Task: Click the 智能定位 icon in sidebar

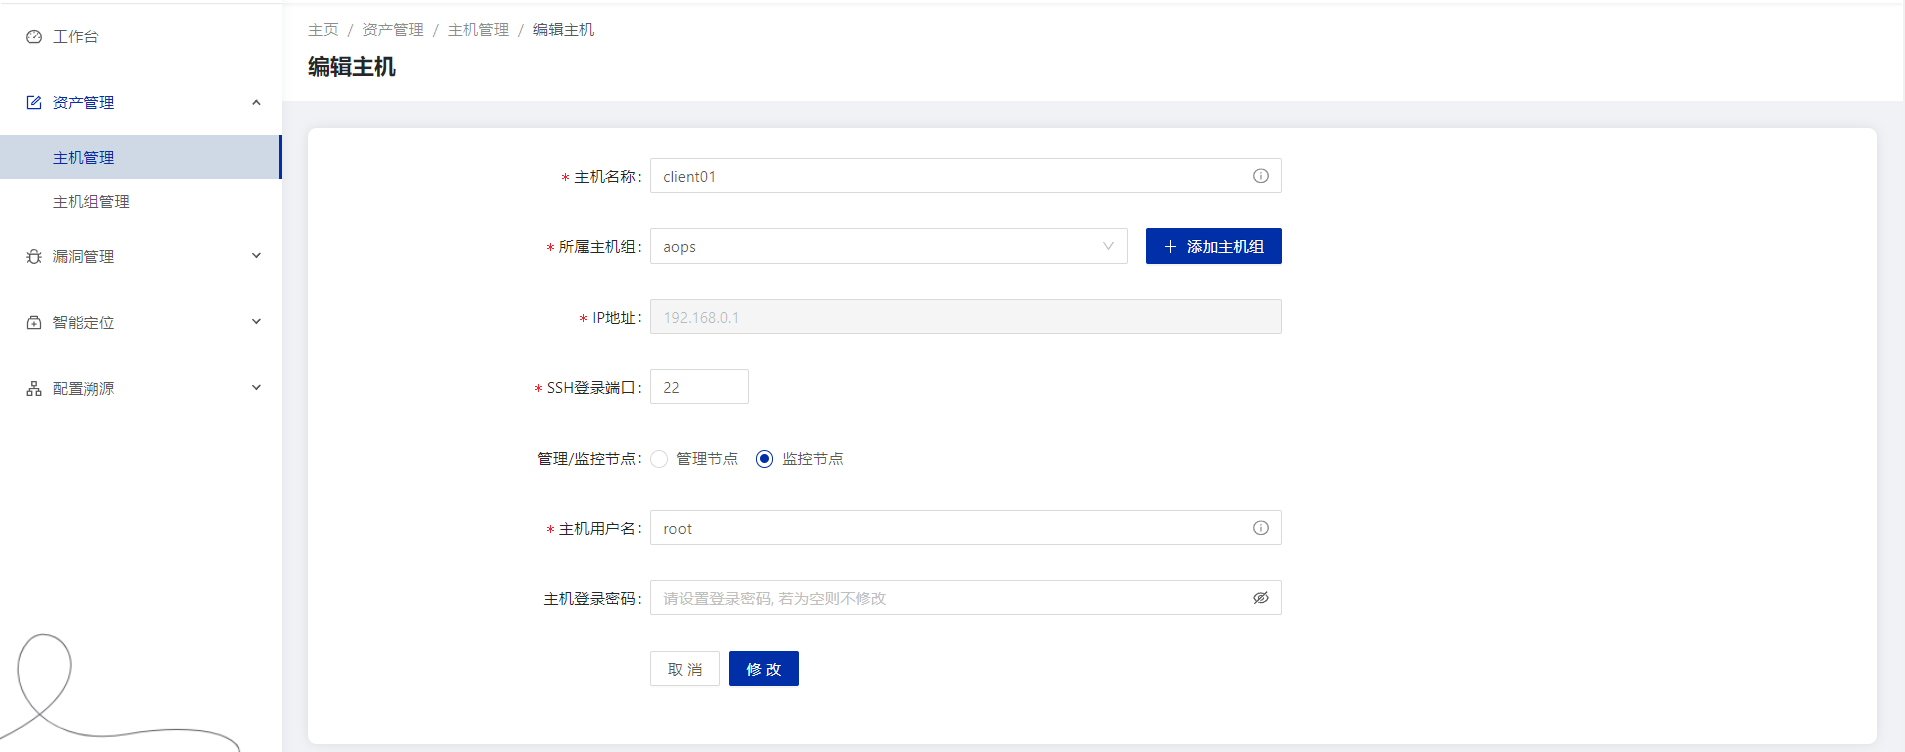Action: point(34,323)
